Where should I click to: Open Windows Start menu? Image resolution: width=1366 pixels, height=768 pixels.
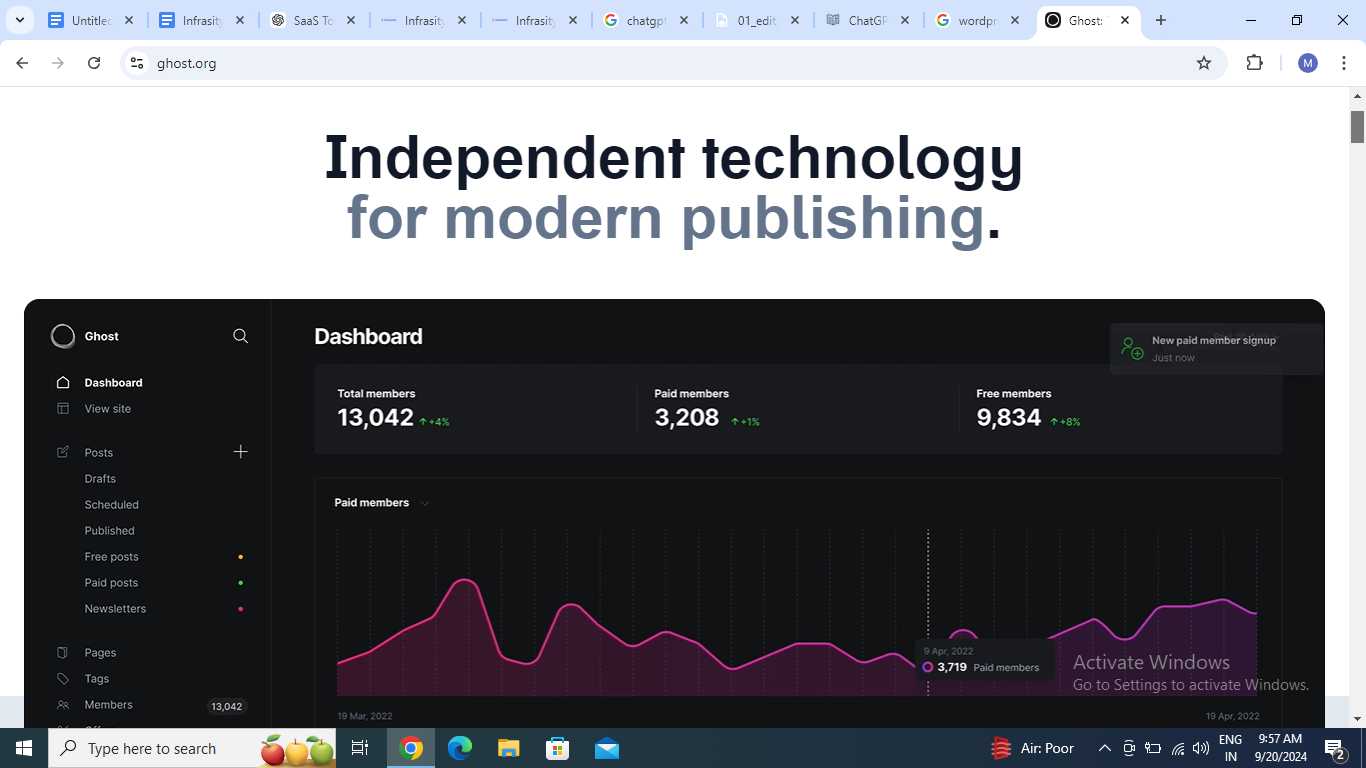[23, 748]
